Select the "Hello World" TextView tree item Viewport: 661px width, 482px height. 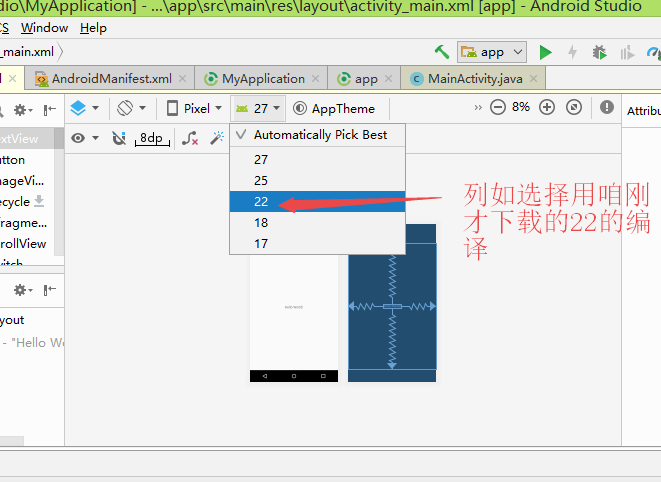(x=32, y=342)
